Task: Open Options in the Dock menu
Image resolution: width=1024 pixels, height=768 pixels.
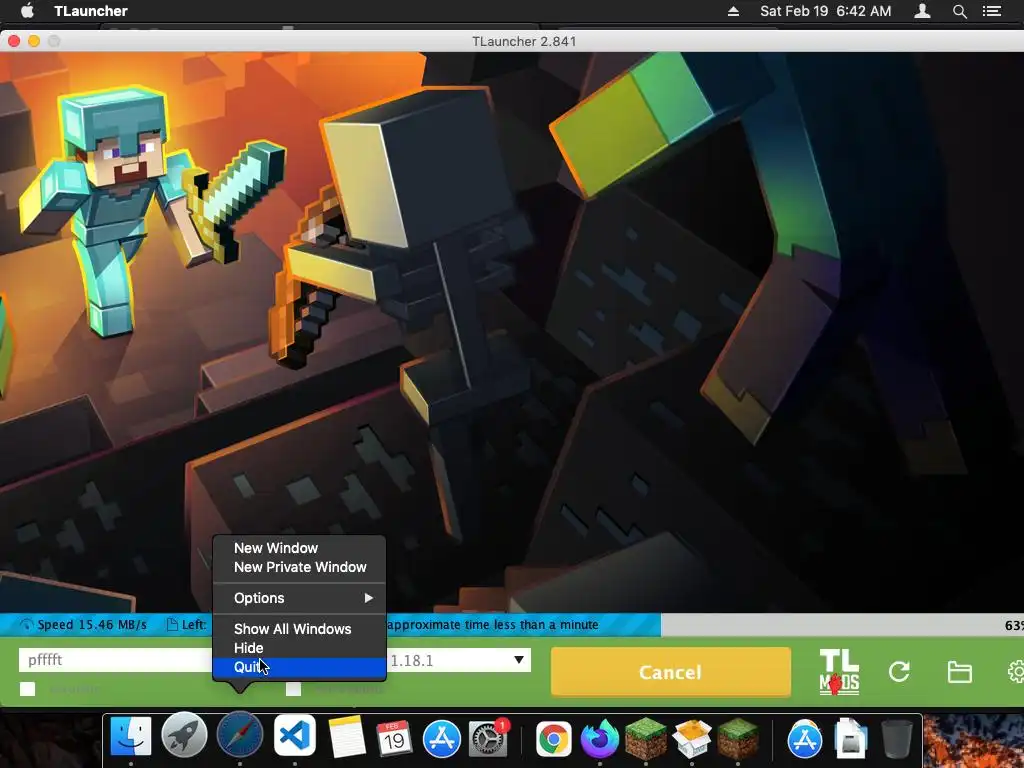Action: pyautogui.click(x=300, y=598)
